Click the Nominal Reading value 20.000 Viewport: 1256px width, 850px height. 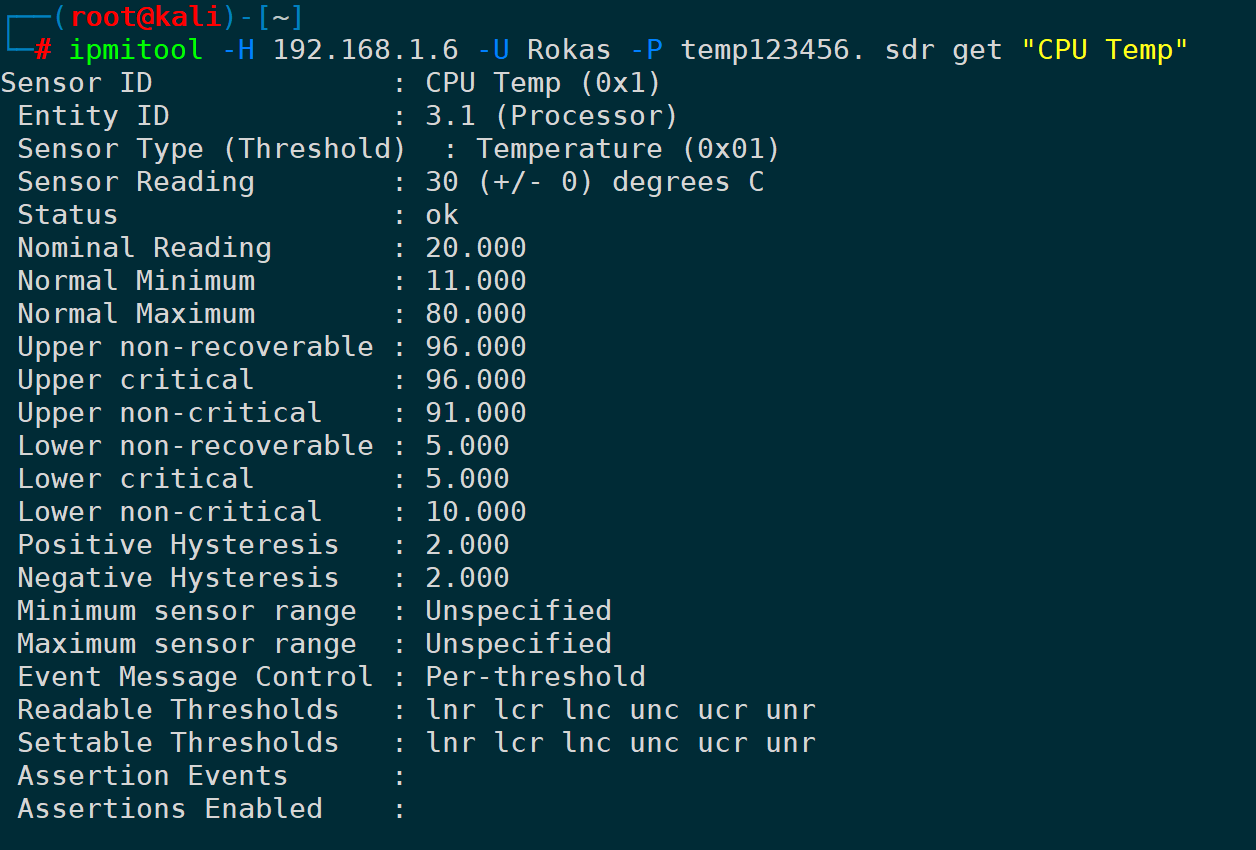coord(476,248)
